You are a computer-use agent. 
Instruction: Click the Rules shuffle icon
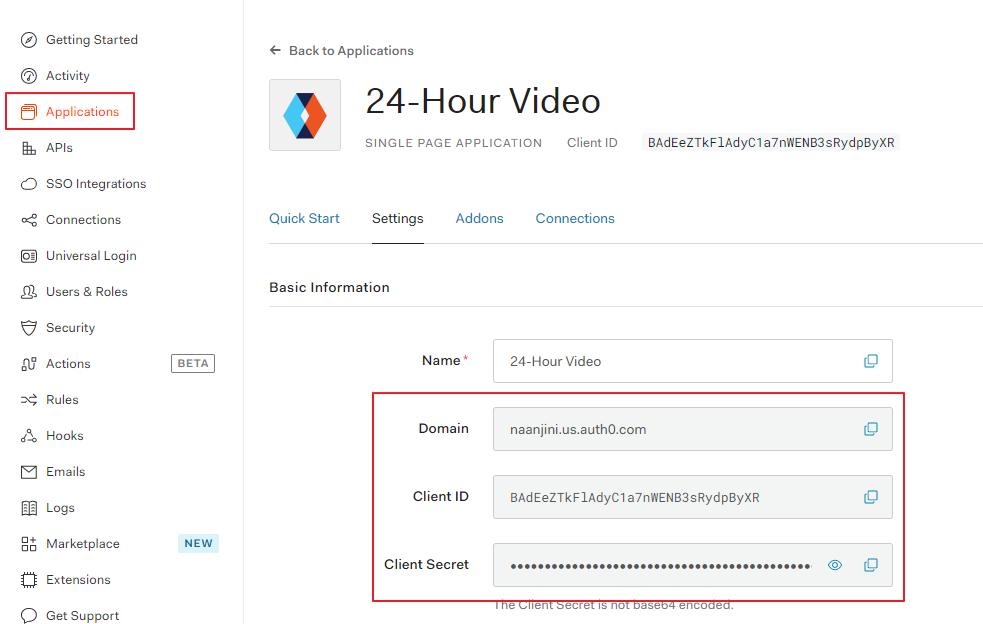(29, 400)
